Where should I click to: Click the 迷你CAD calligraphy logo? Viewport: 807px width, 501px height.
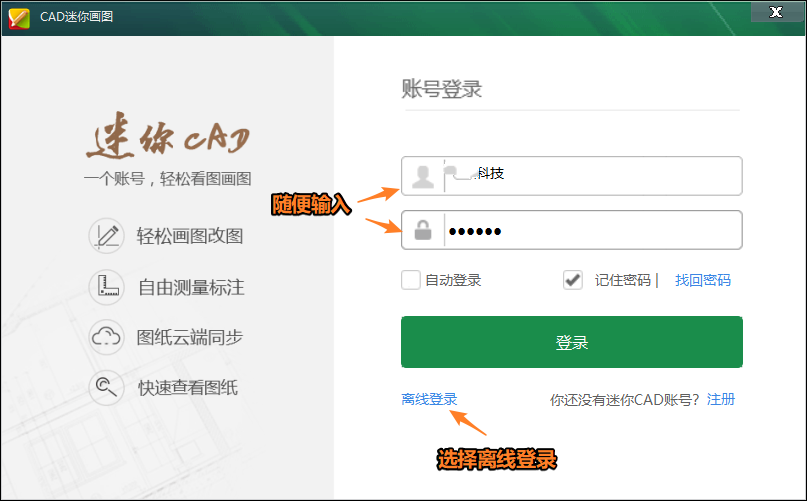pos(168,135)
